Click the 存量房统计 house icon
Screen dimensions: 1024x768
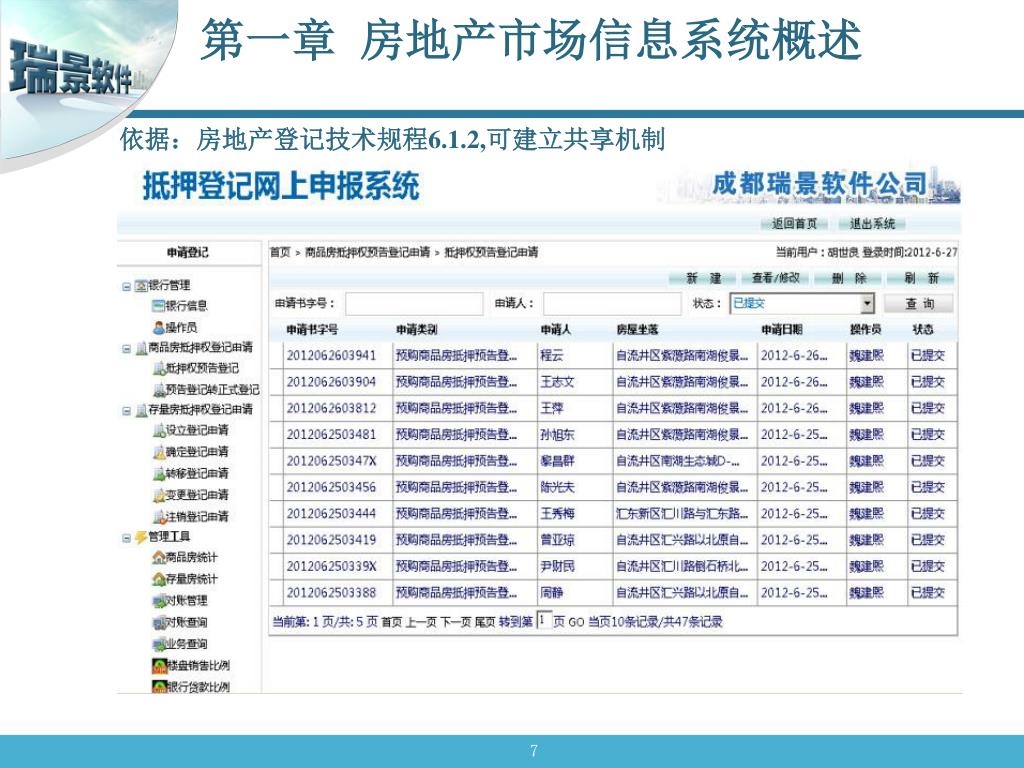click(x=158, y=579)
